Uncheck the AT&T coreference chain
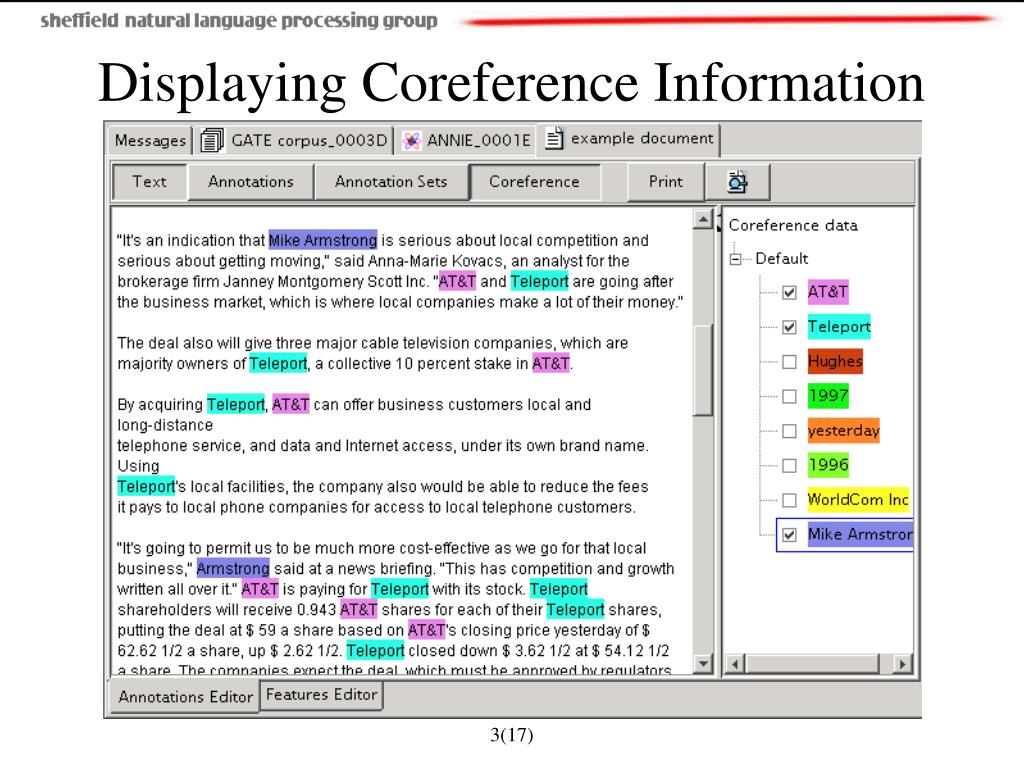The image size is (1024, 768). (790, 293)
